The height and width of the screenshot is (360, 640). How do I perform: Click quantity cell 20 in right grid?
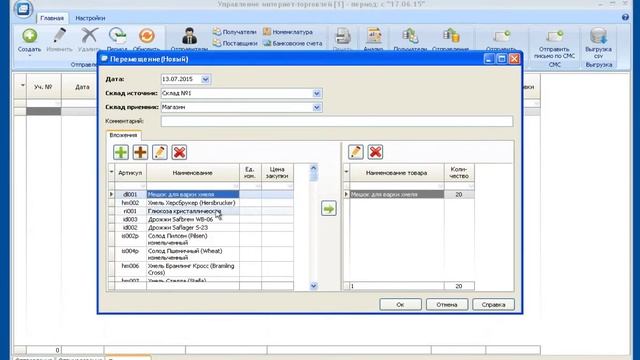coord(459,195)
